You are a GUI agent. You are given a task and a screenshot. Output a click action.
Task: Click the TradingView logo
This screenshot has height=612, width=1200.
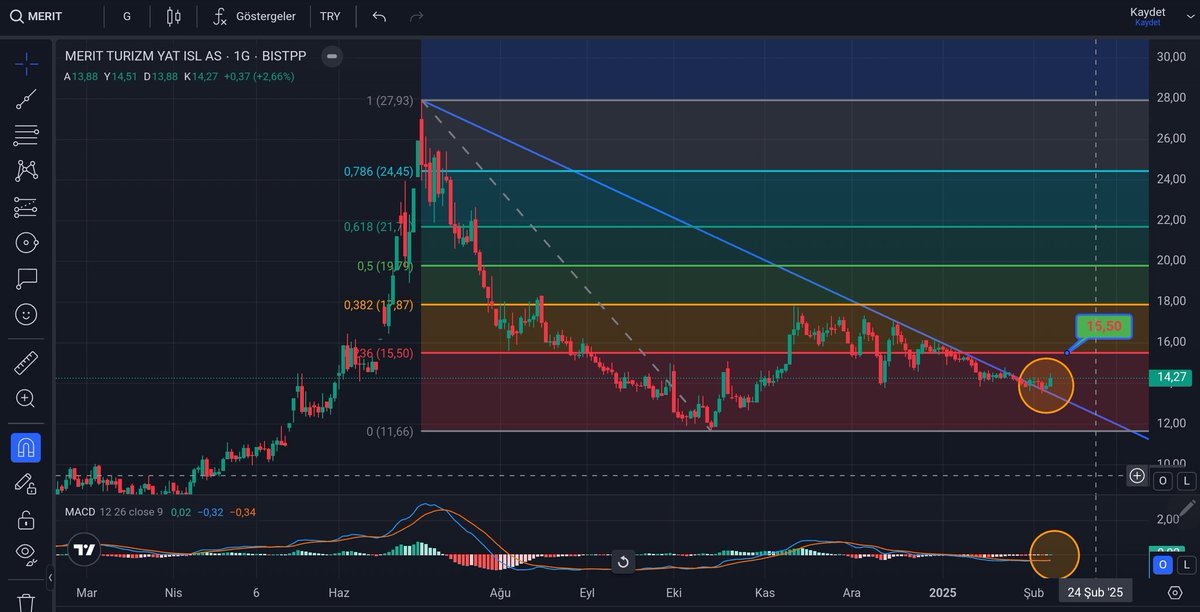click(x=84, y=550)
